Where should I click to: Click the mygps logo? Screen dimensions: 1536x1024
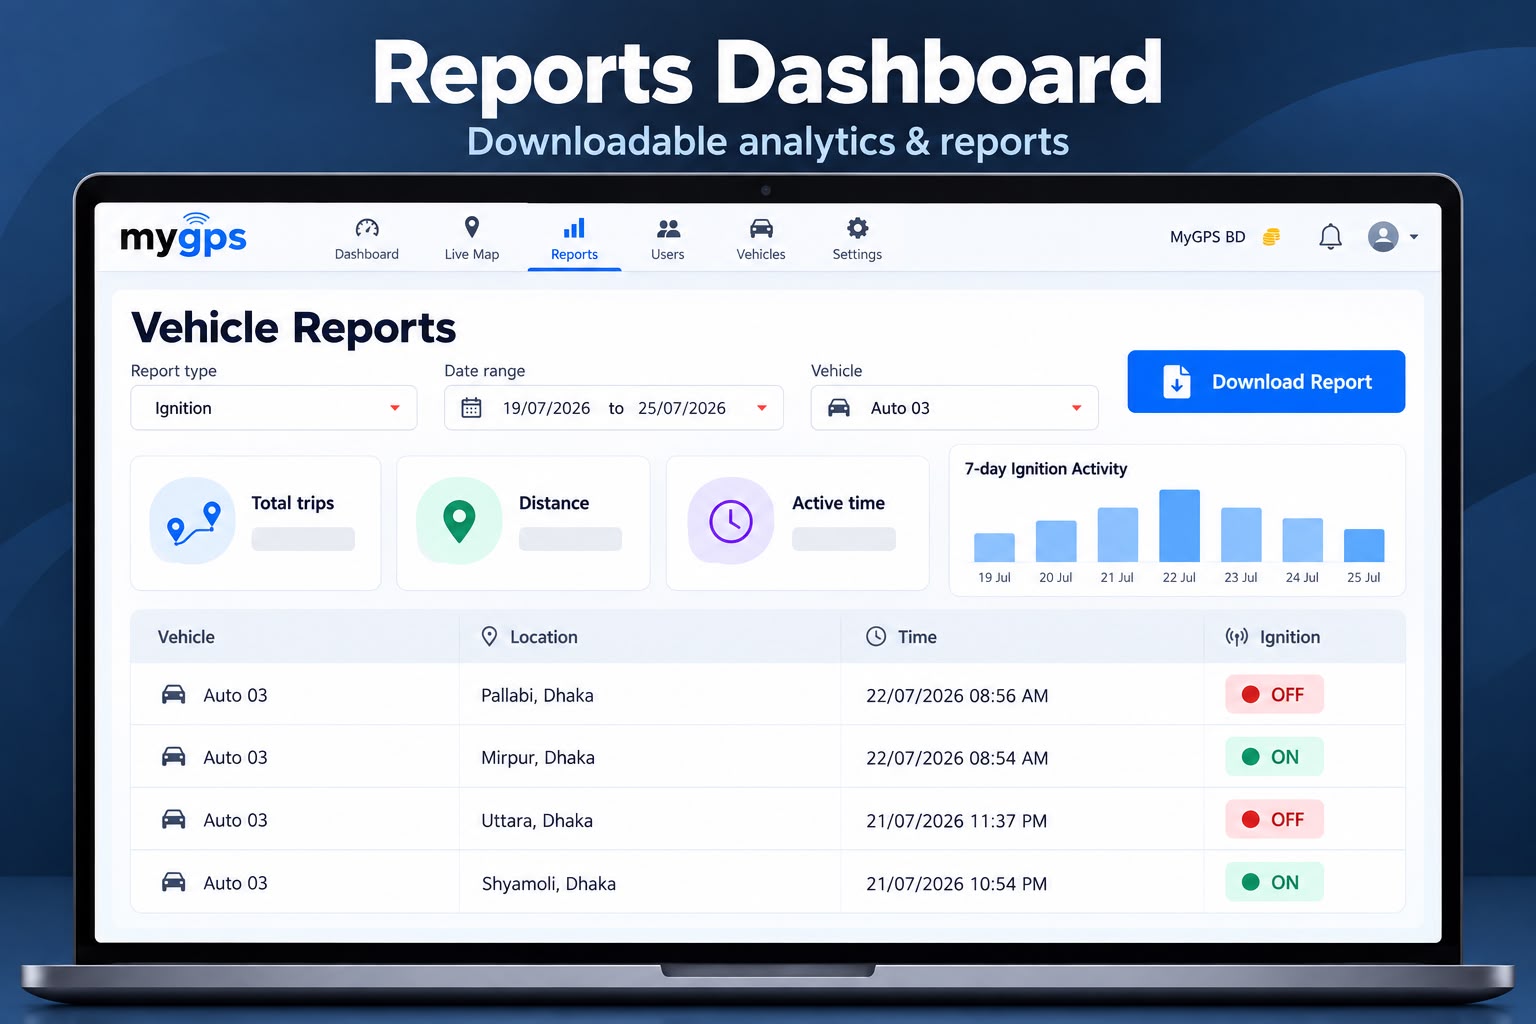(183, 235)
